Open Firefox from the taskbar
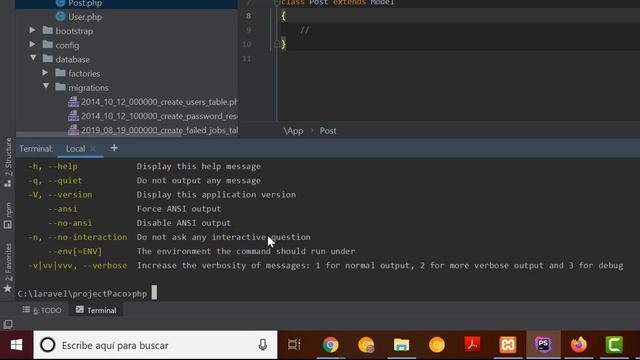Viewport: 640px width, 360px height. pos(578,345)
